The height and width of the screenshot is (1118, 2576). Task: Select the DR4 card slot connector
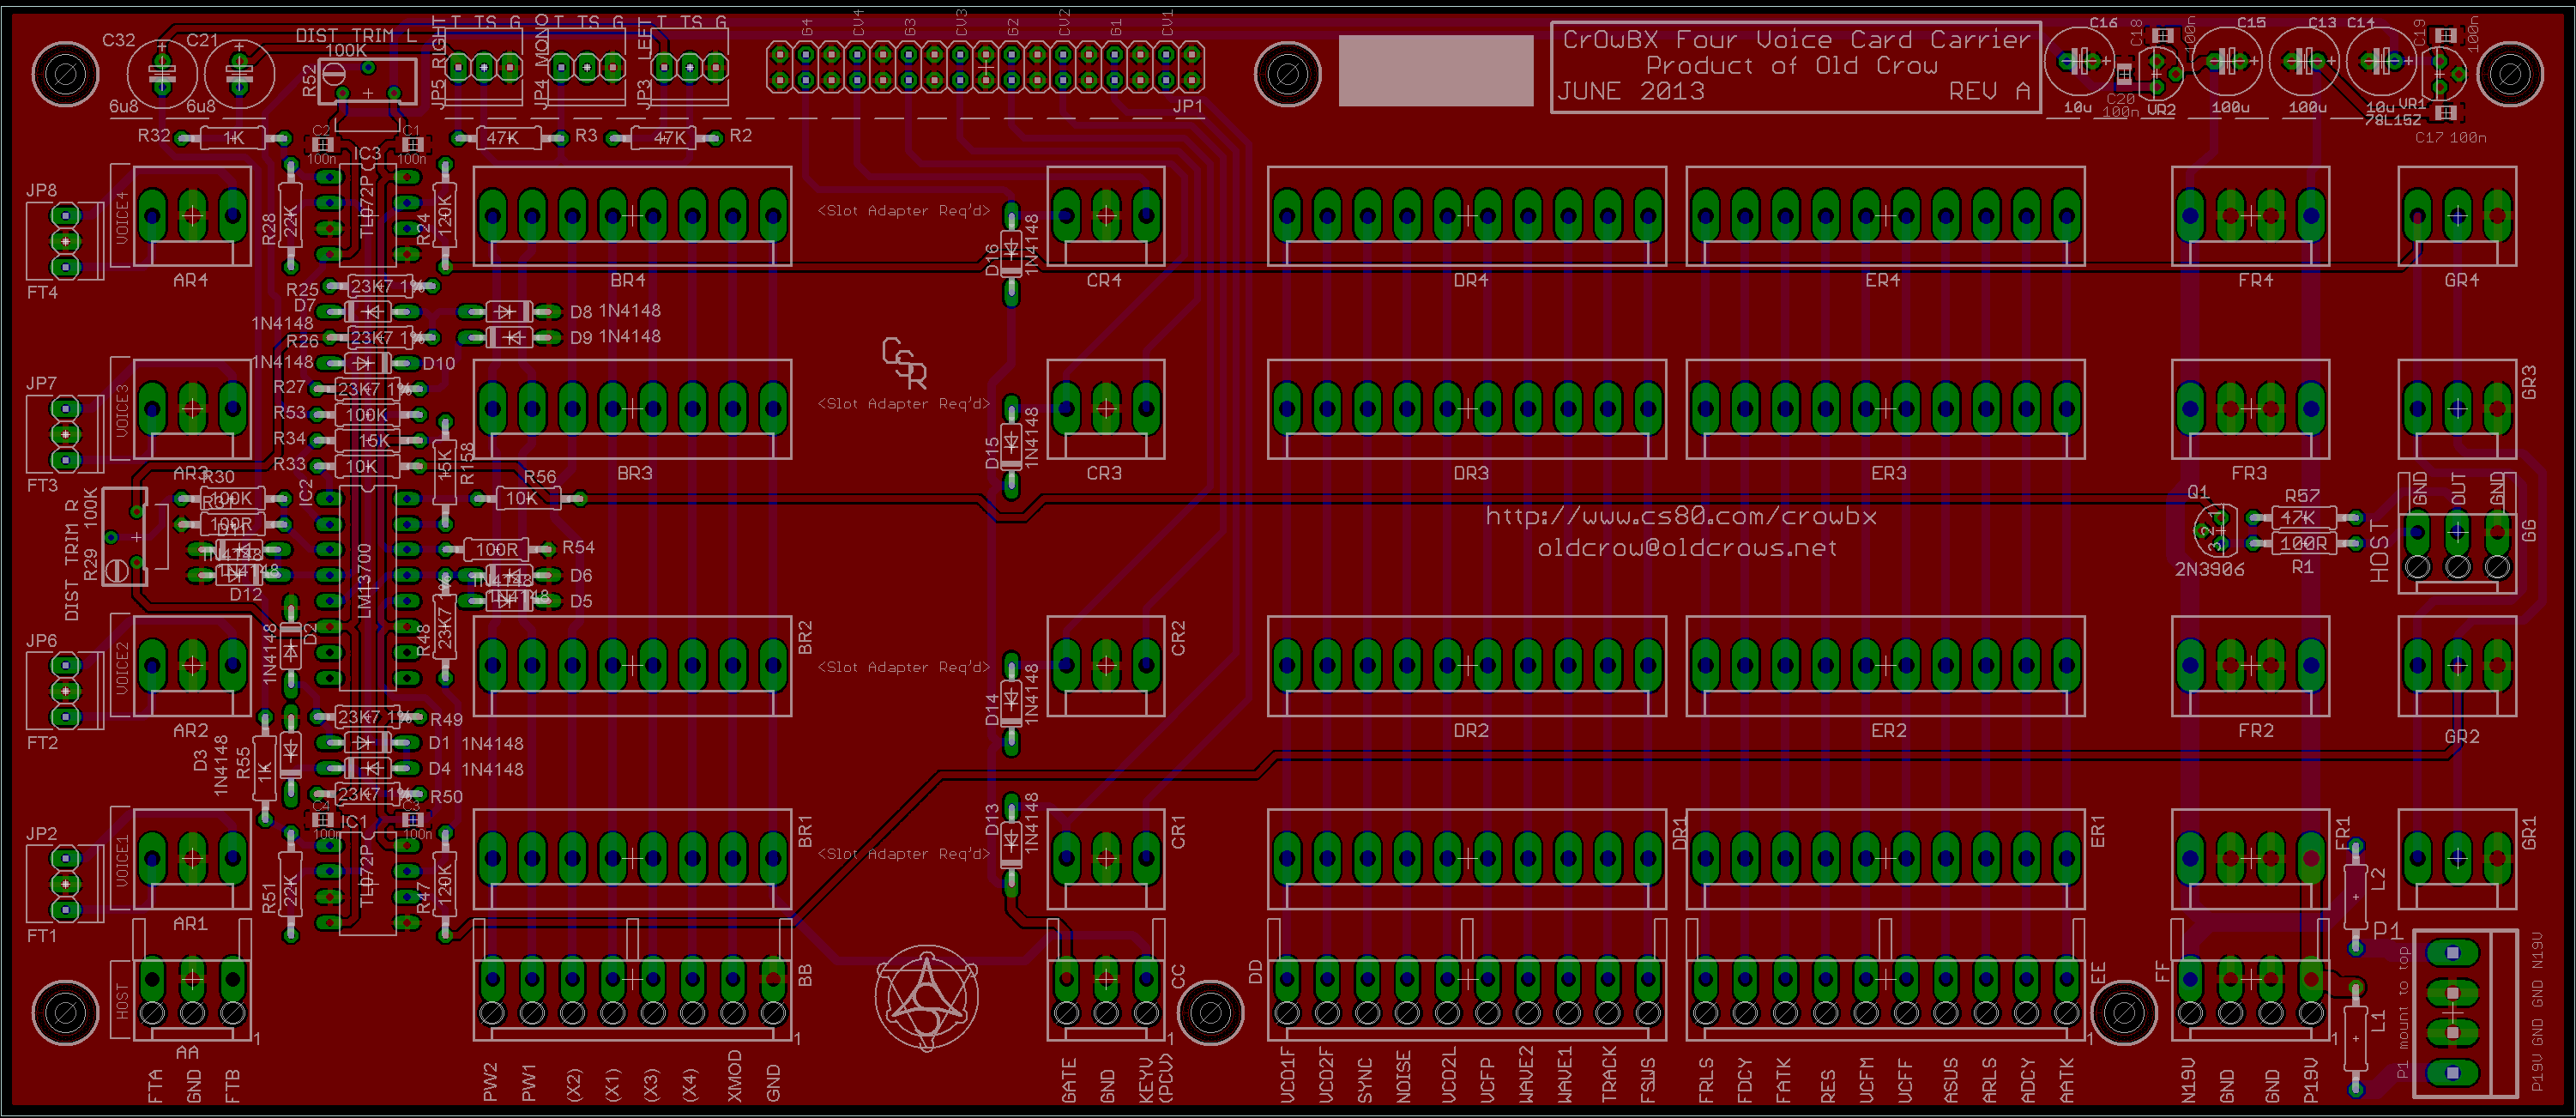click(1466, 216)
